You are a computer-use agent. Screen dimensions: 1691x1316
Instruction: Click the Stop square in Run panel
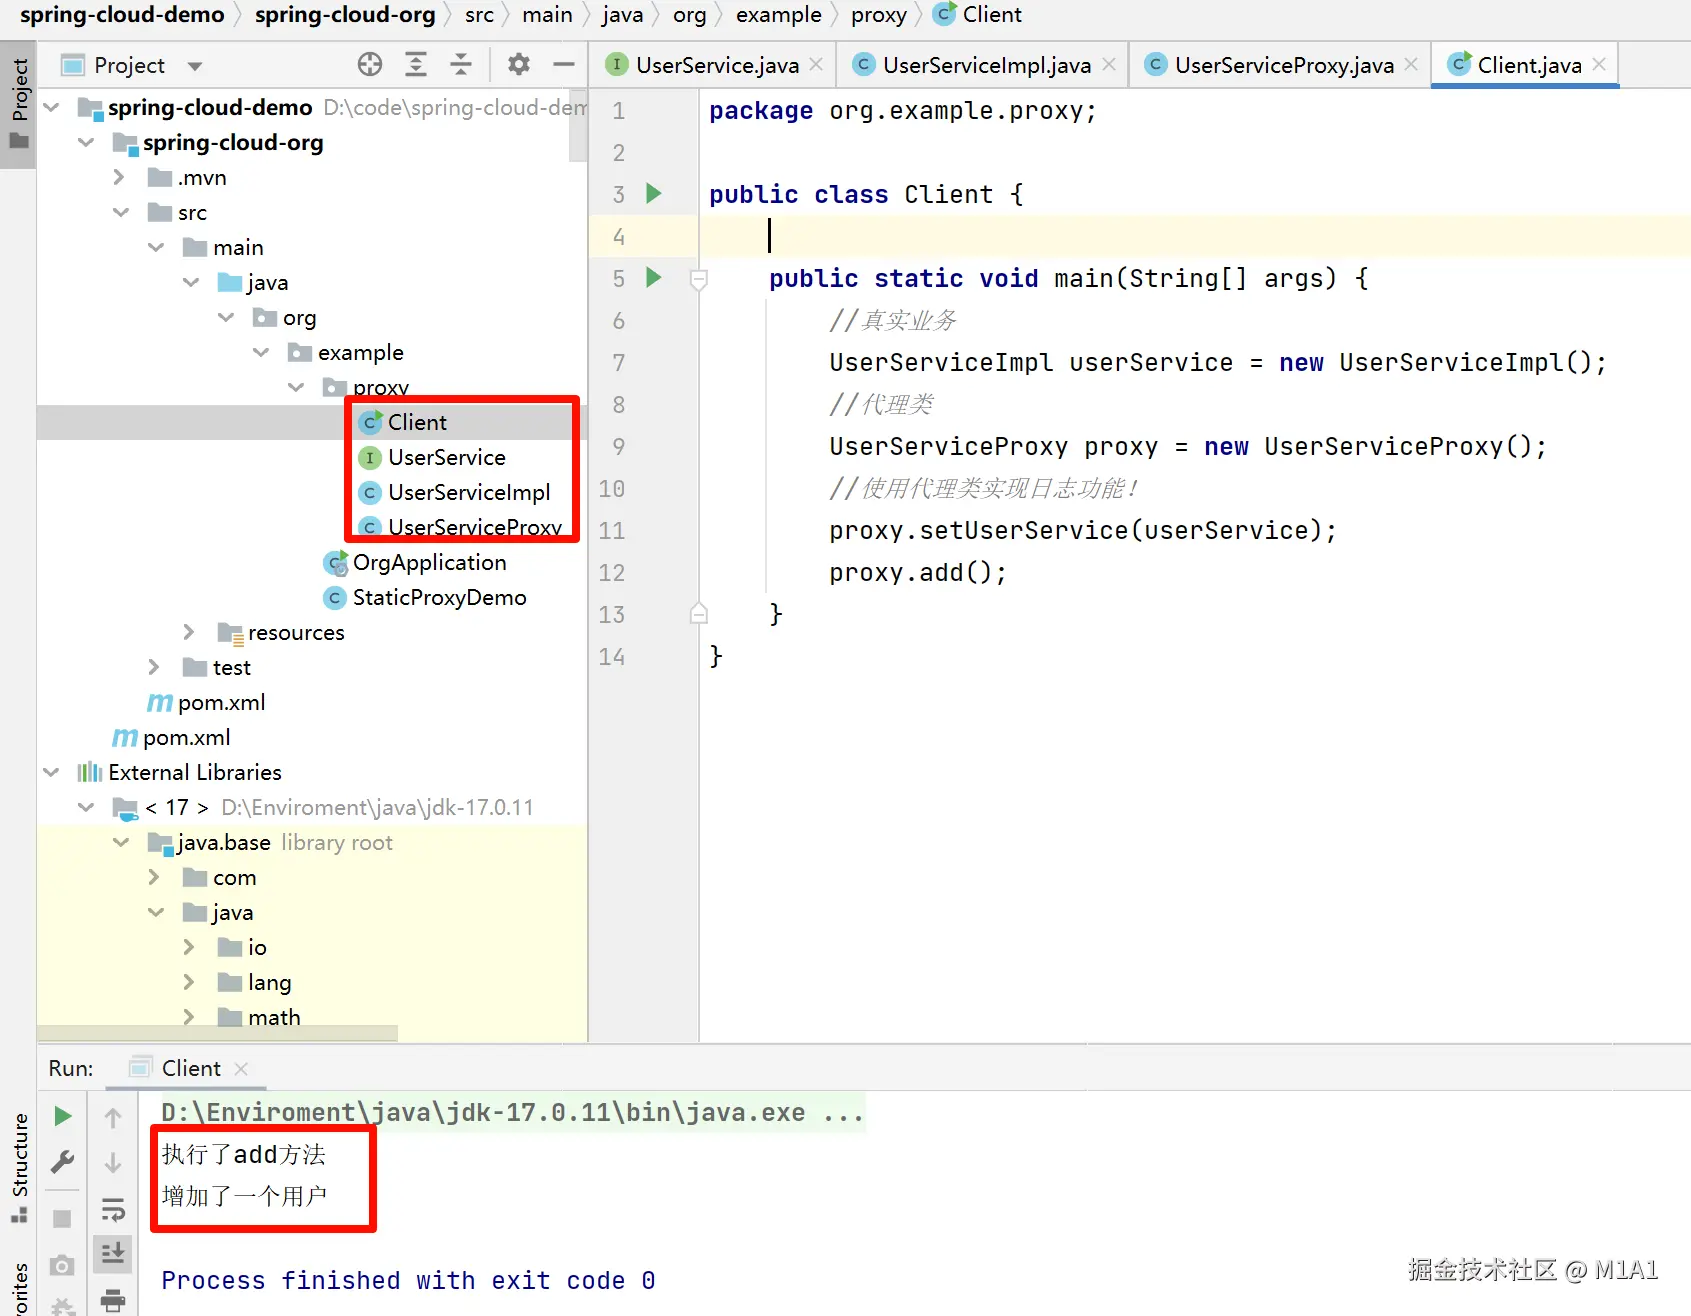coord(62,1218)
